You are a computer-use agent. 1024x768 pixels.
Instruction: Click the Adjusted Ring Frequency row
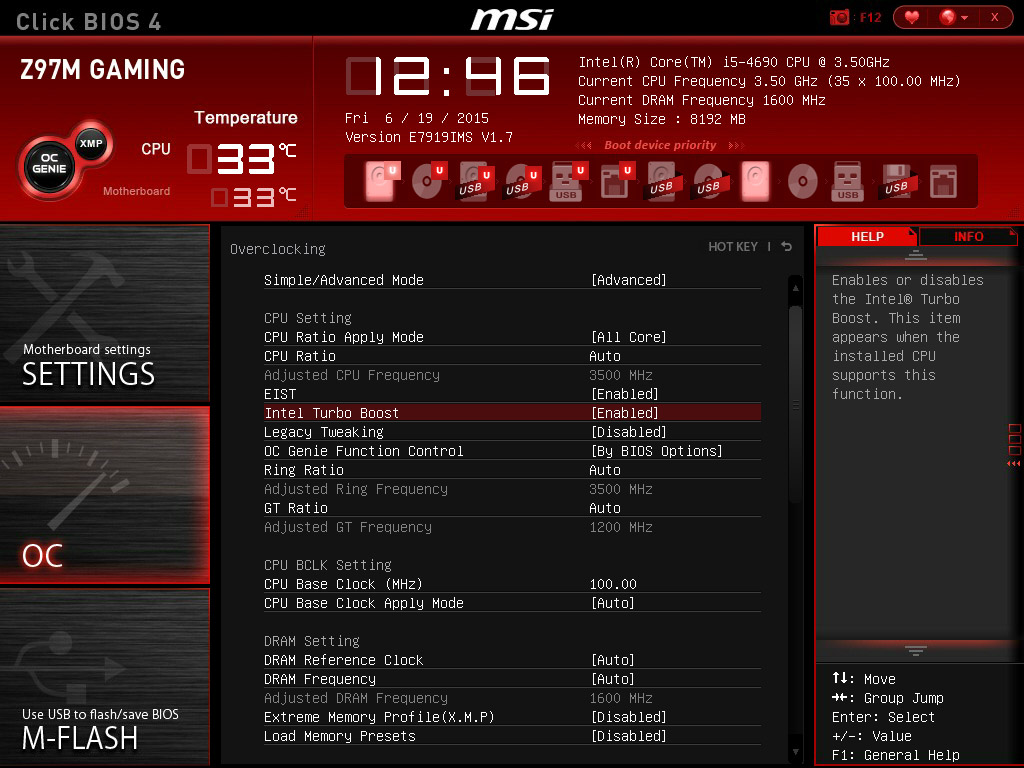[x=512, y=489]
